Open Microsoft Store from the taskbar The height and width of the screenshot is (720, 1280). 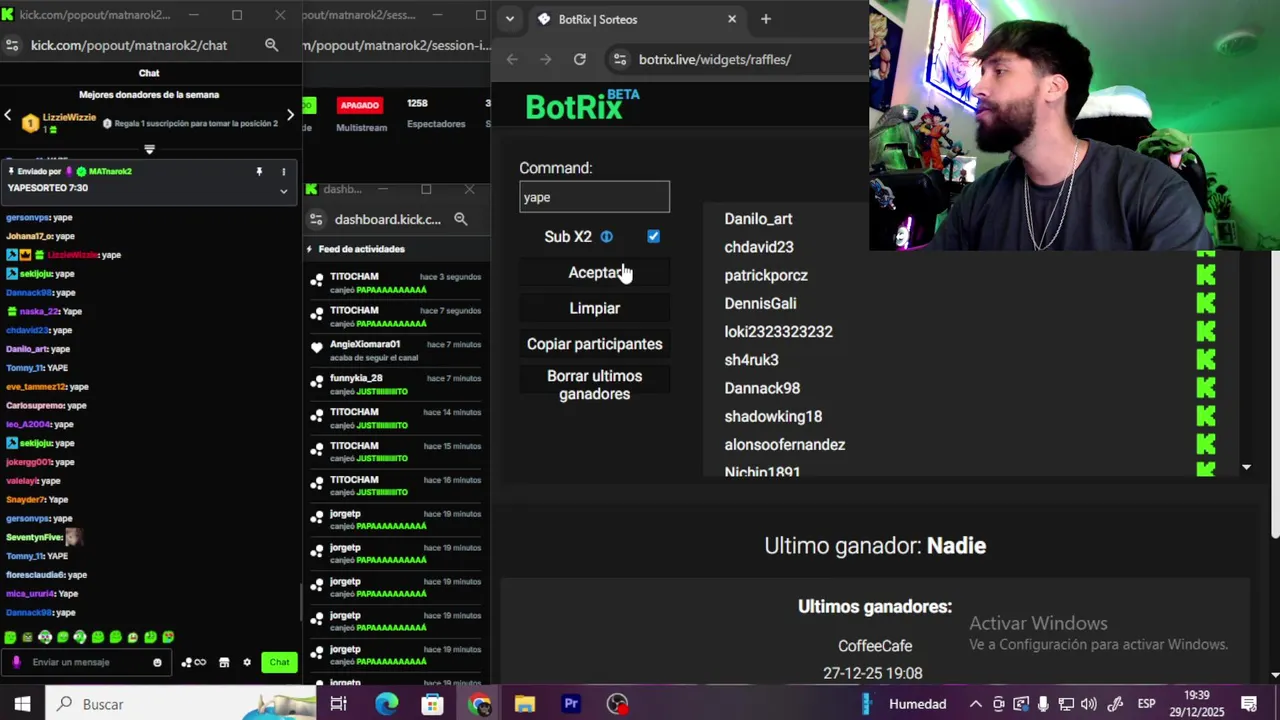(x=432, y=704)
